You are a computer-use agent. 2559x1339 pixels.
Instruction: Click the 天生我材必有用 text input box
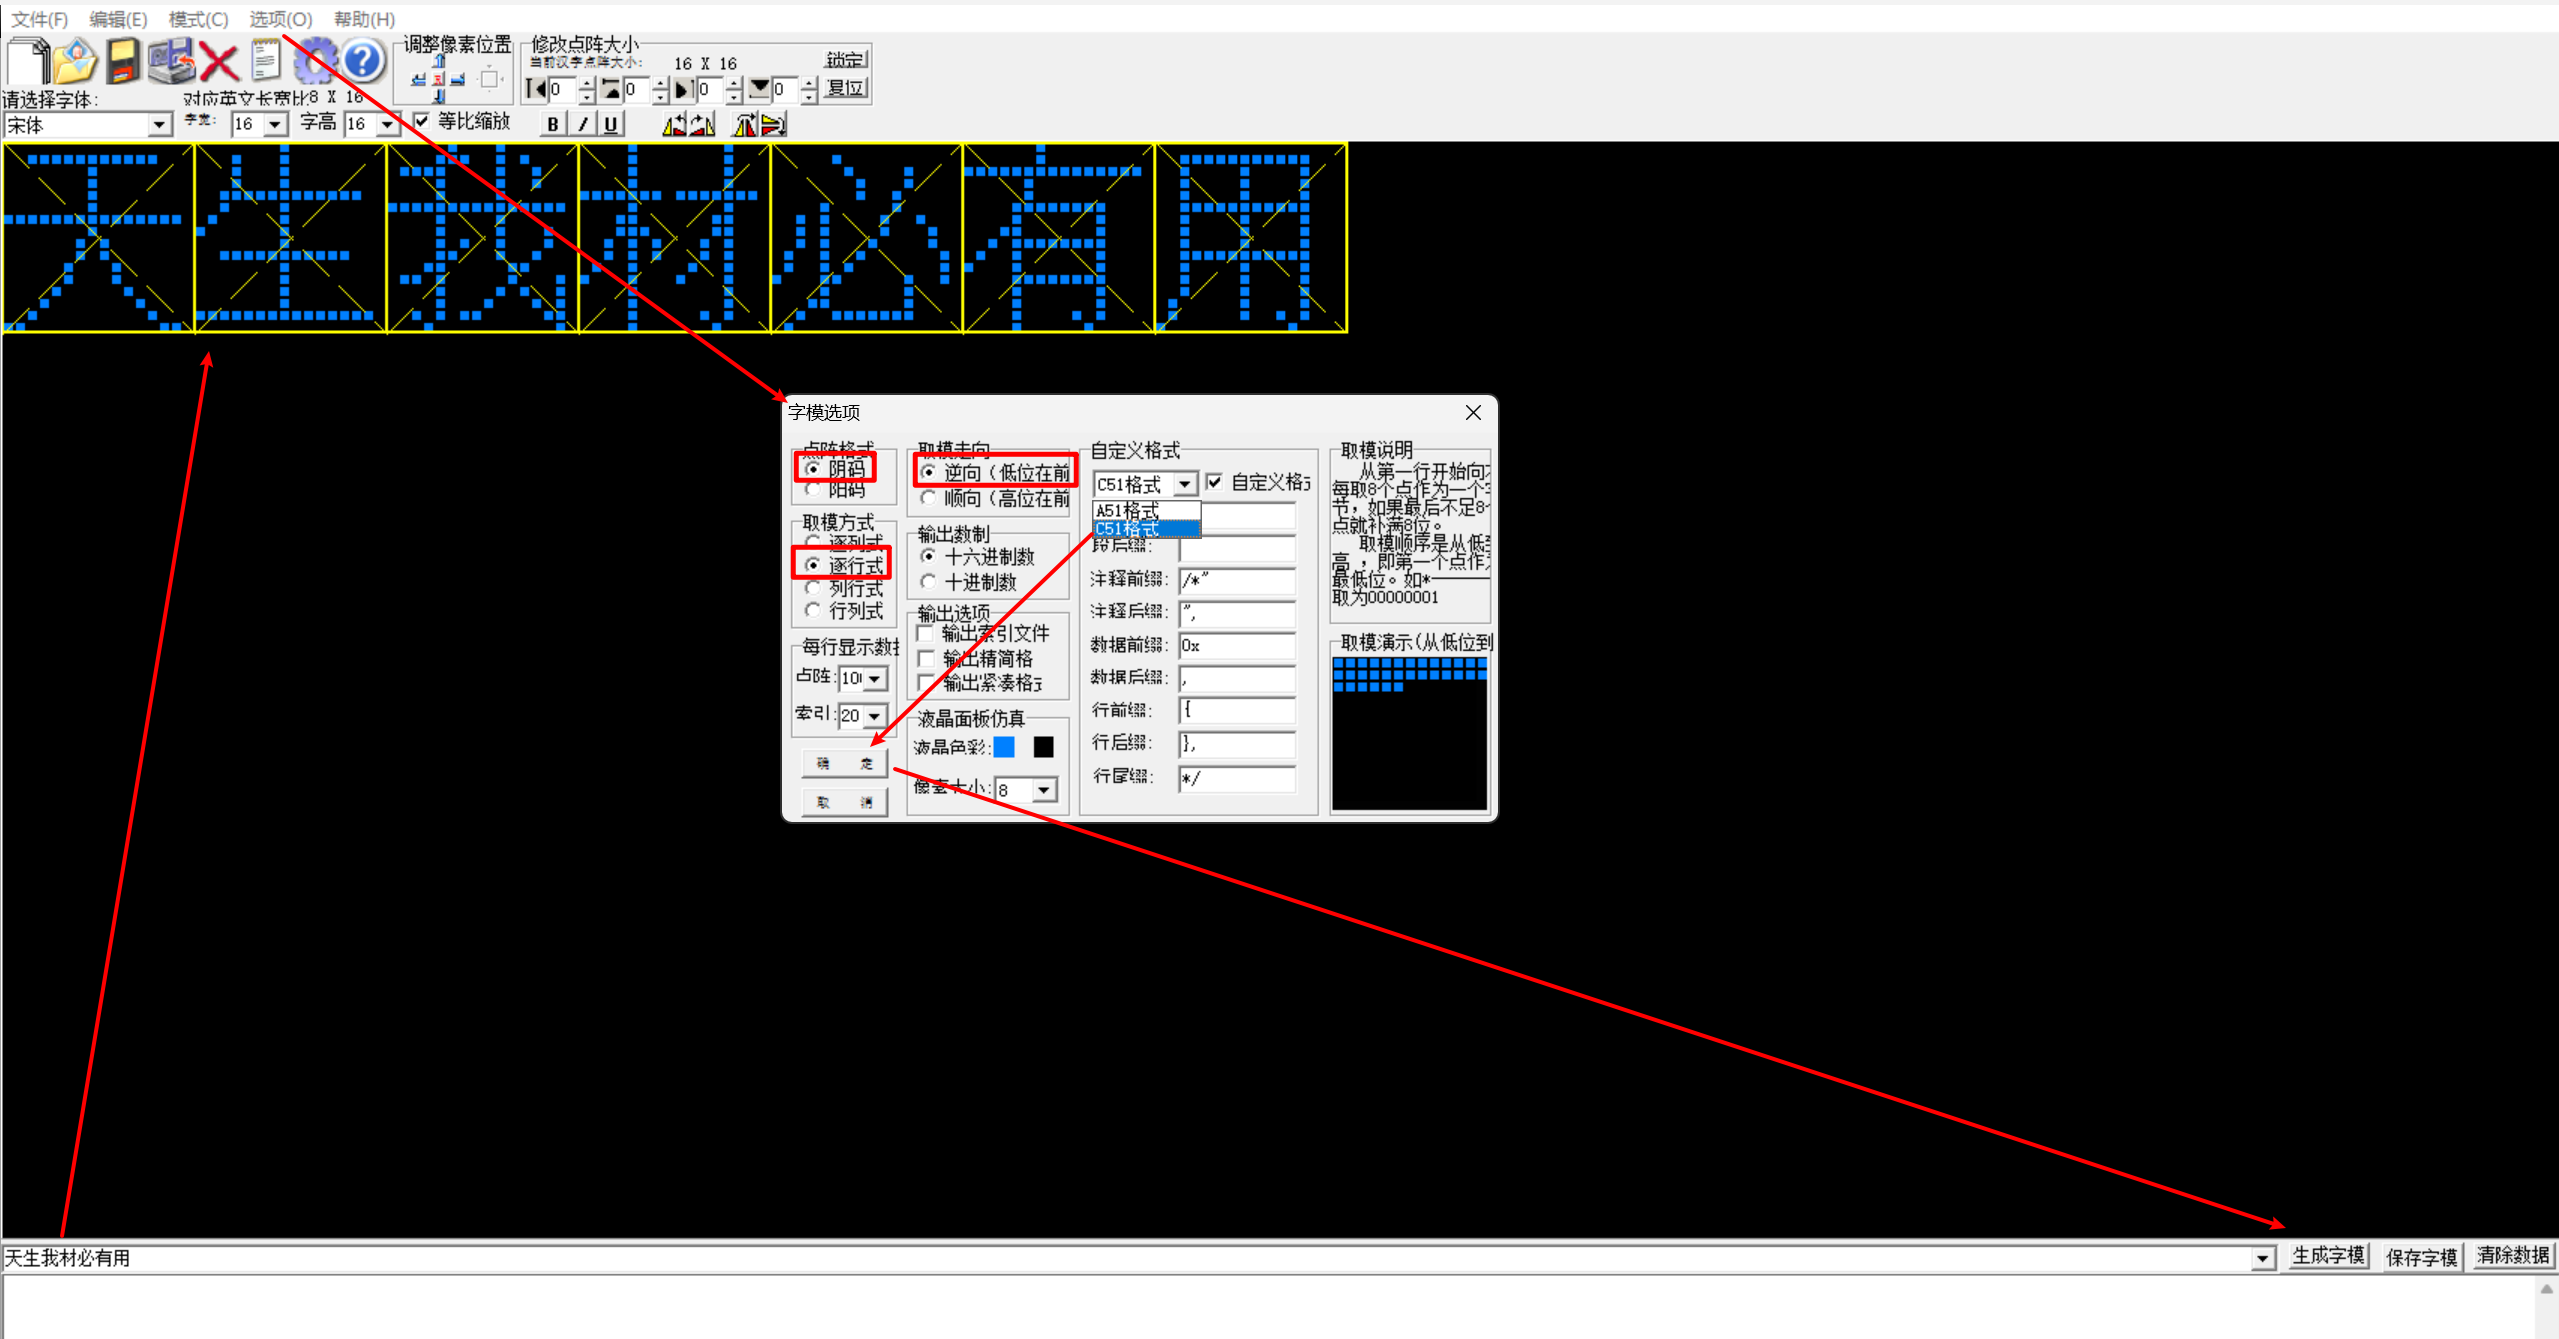[x=1125, y=1259]
